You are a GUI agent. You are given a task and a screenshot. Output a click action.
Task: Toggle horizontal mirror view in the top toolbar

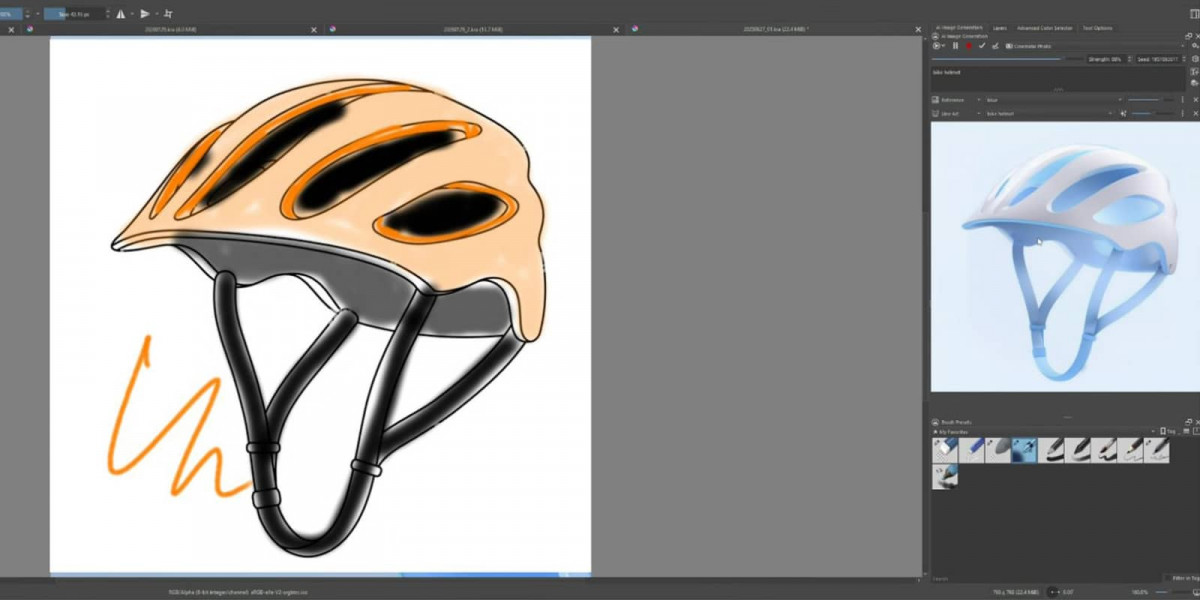point(120,14)
